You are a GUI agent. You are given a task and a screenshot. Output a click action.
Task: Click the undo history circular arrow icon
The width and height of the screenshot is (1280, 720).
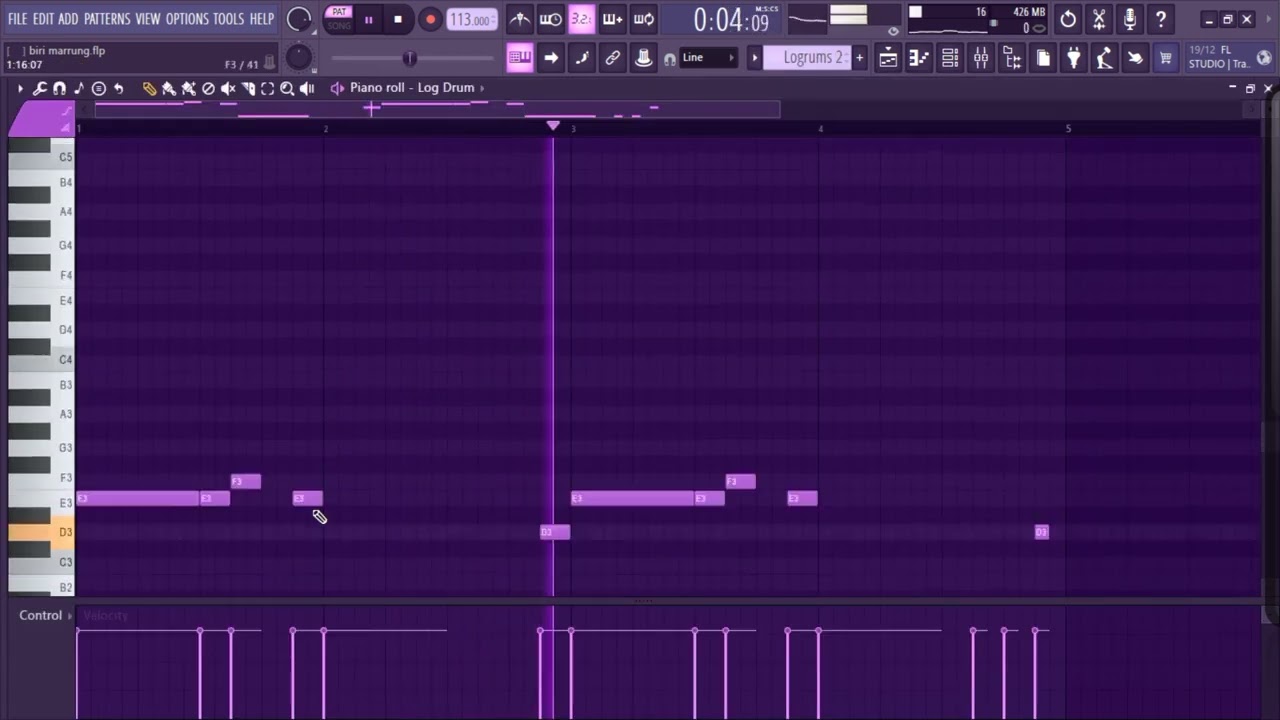click(x=1068, y=19)
